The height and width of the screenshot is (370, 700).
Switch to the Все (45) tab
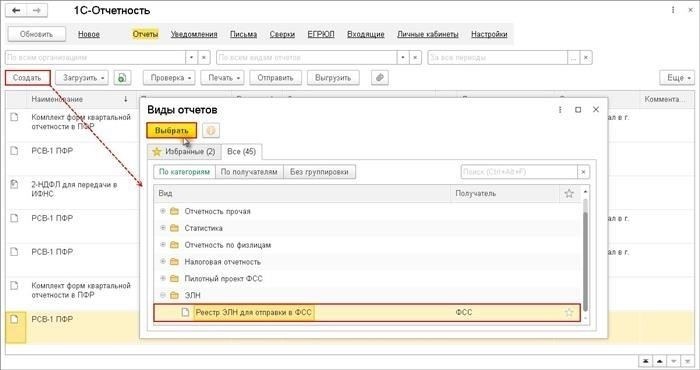[x=242, y=152]
